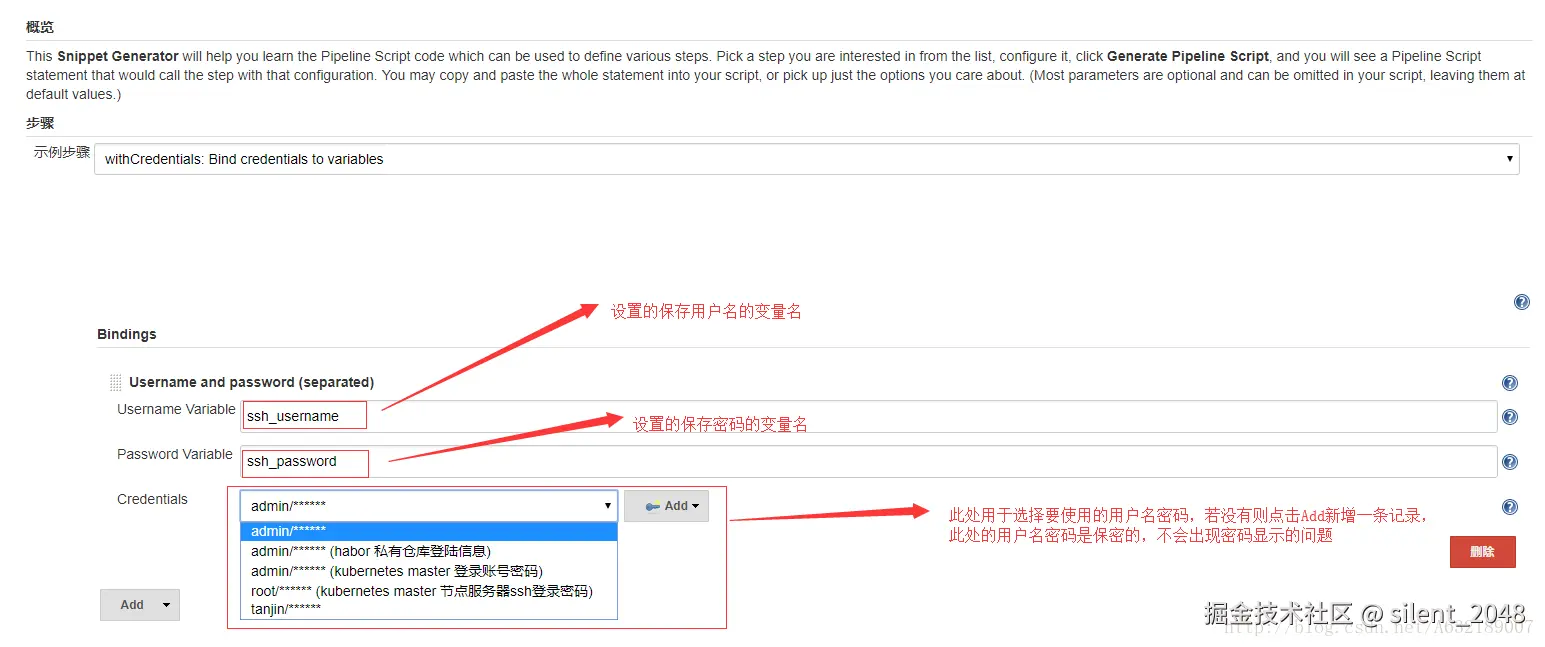Open help icon for Username Variable field

click(1510, 417)
